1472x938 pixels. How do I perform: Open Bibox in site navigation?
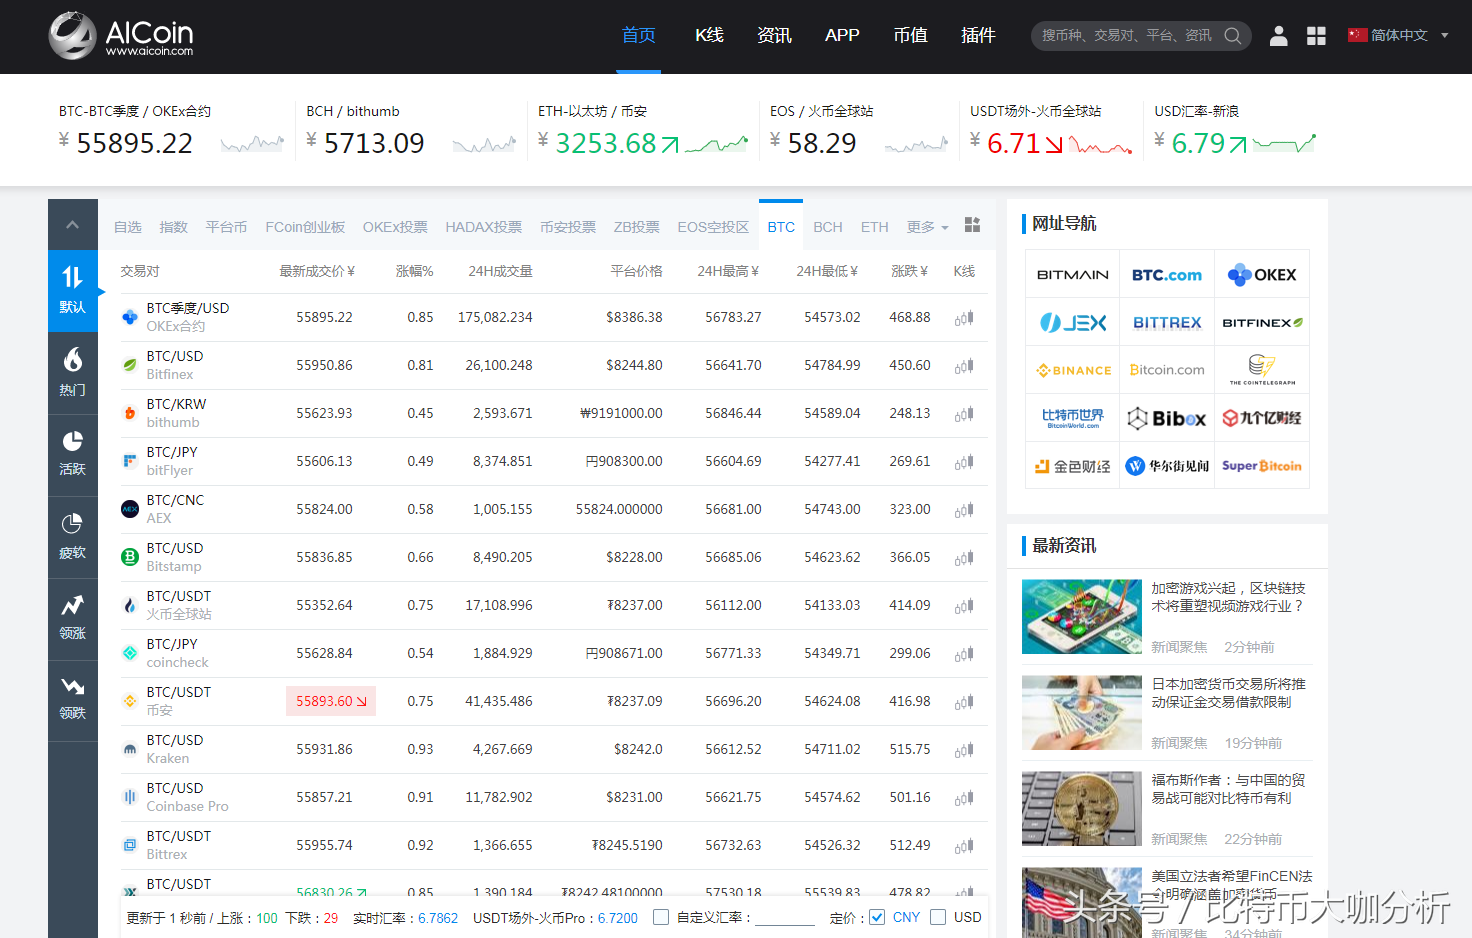[x=1167, y=418]
